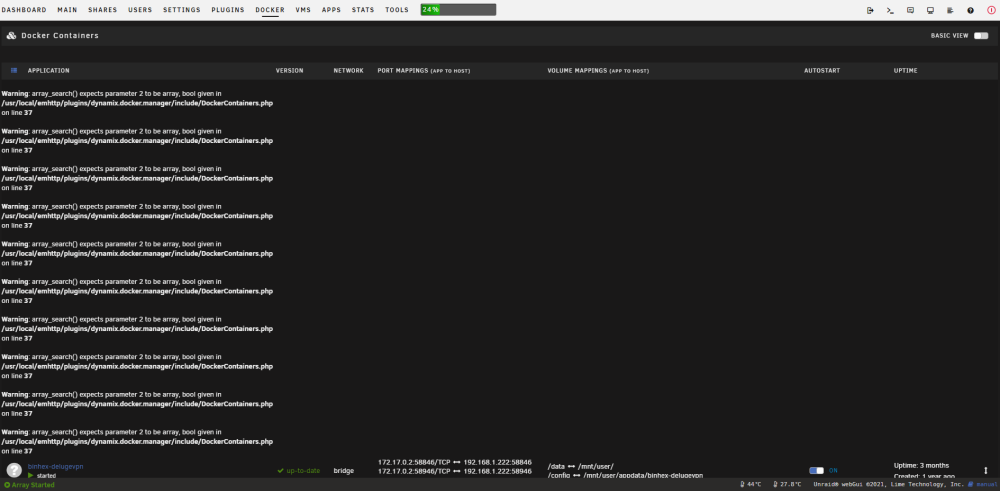Open the system log icon
The height and width of the screenshot is (491, 1000).
coord(950,10)
